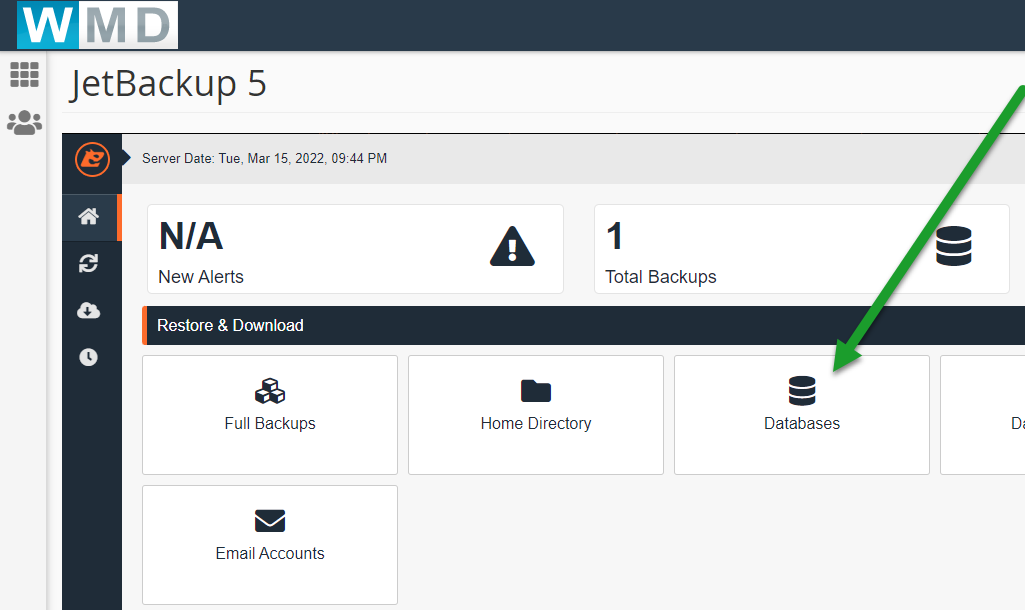
Task: Click the N/A alerts value
Action: (x=191, y=236)
